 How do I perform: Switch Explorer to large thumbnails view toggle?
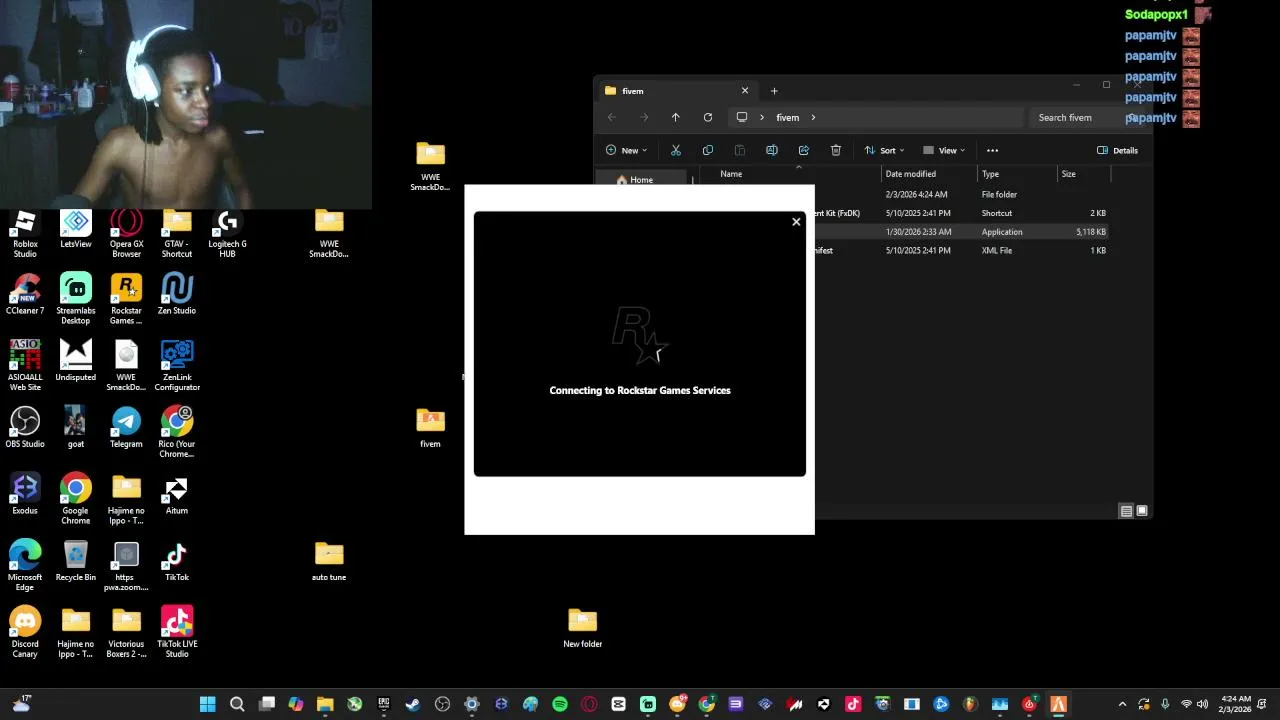click(x=1142, y=511)
